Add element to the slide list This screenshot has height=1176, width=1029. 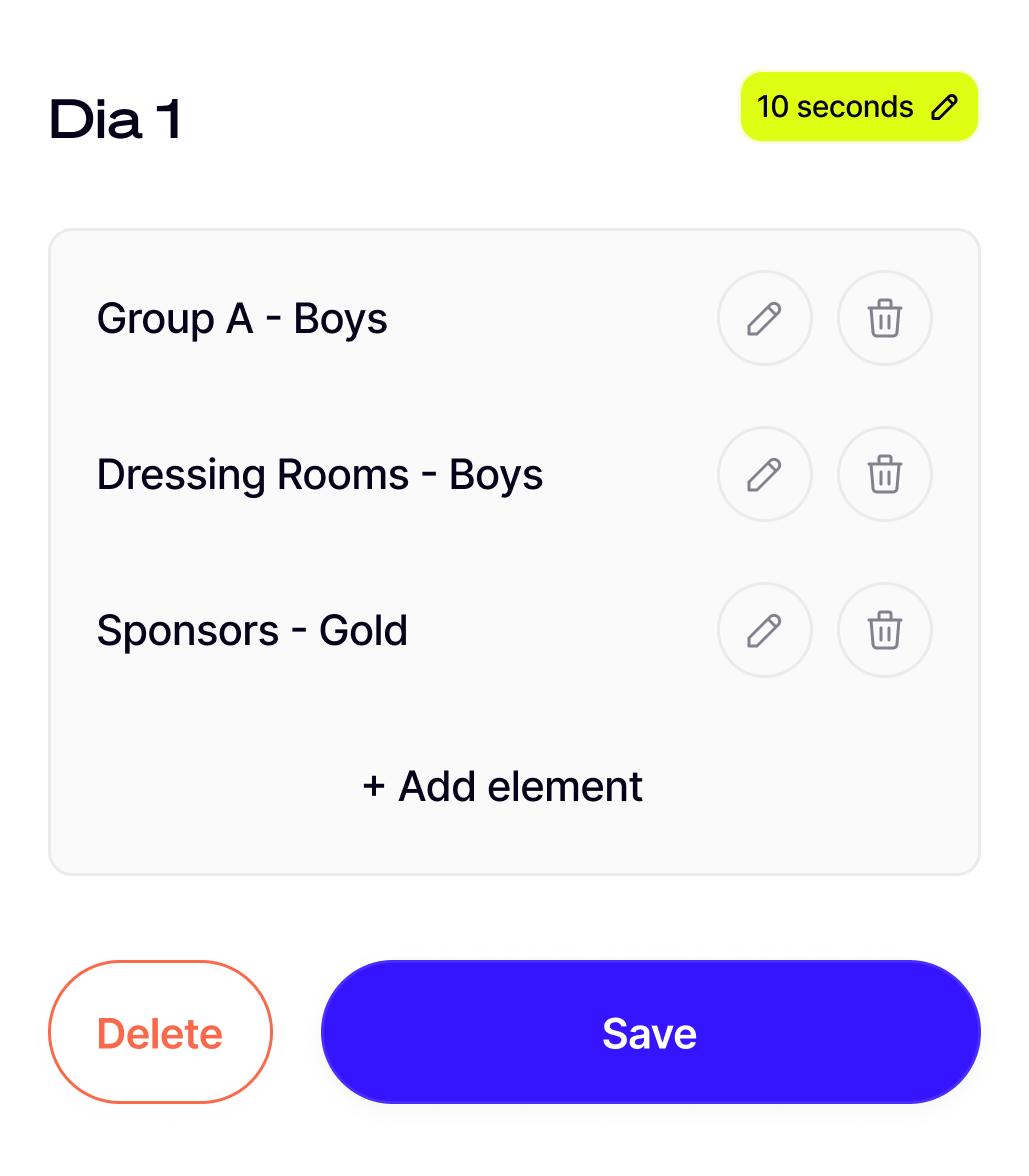click(x=519, y=787)
